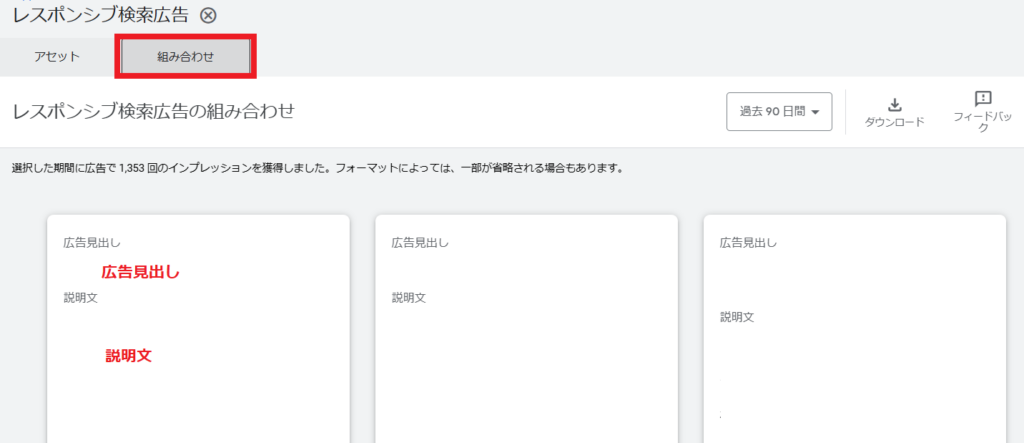The height and width of the screenshot is (443, 1024).
Task: Select the 組み合わせ tab
Action: (186, 57)
